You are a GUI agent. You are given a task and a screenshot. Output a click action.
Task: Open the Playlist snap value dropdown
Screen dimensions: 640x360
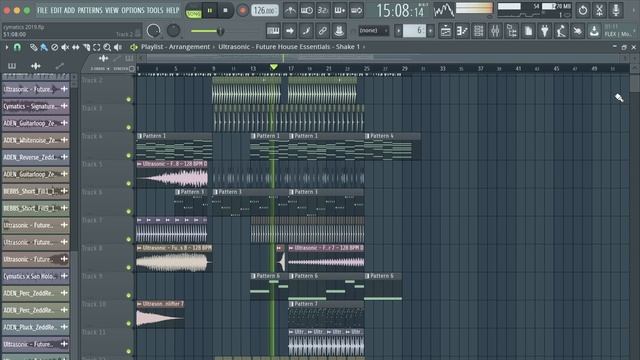pos(100,69)
